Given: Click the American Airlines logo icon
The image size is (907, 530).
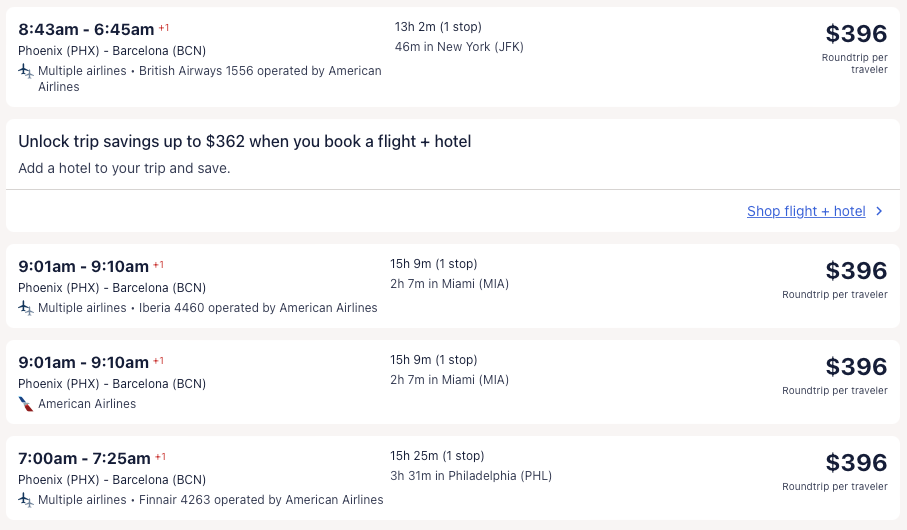Looking at the screenshot, I should tap(26, 404).
